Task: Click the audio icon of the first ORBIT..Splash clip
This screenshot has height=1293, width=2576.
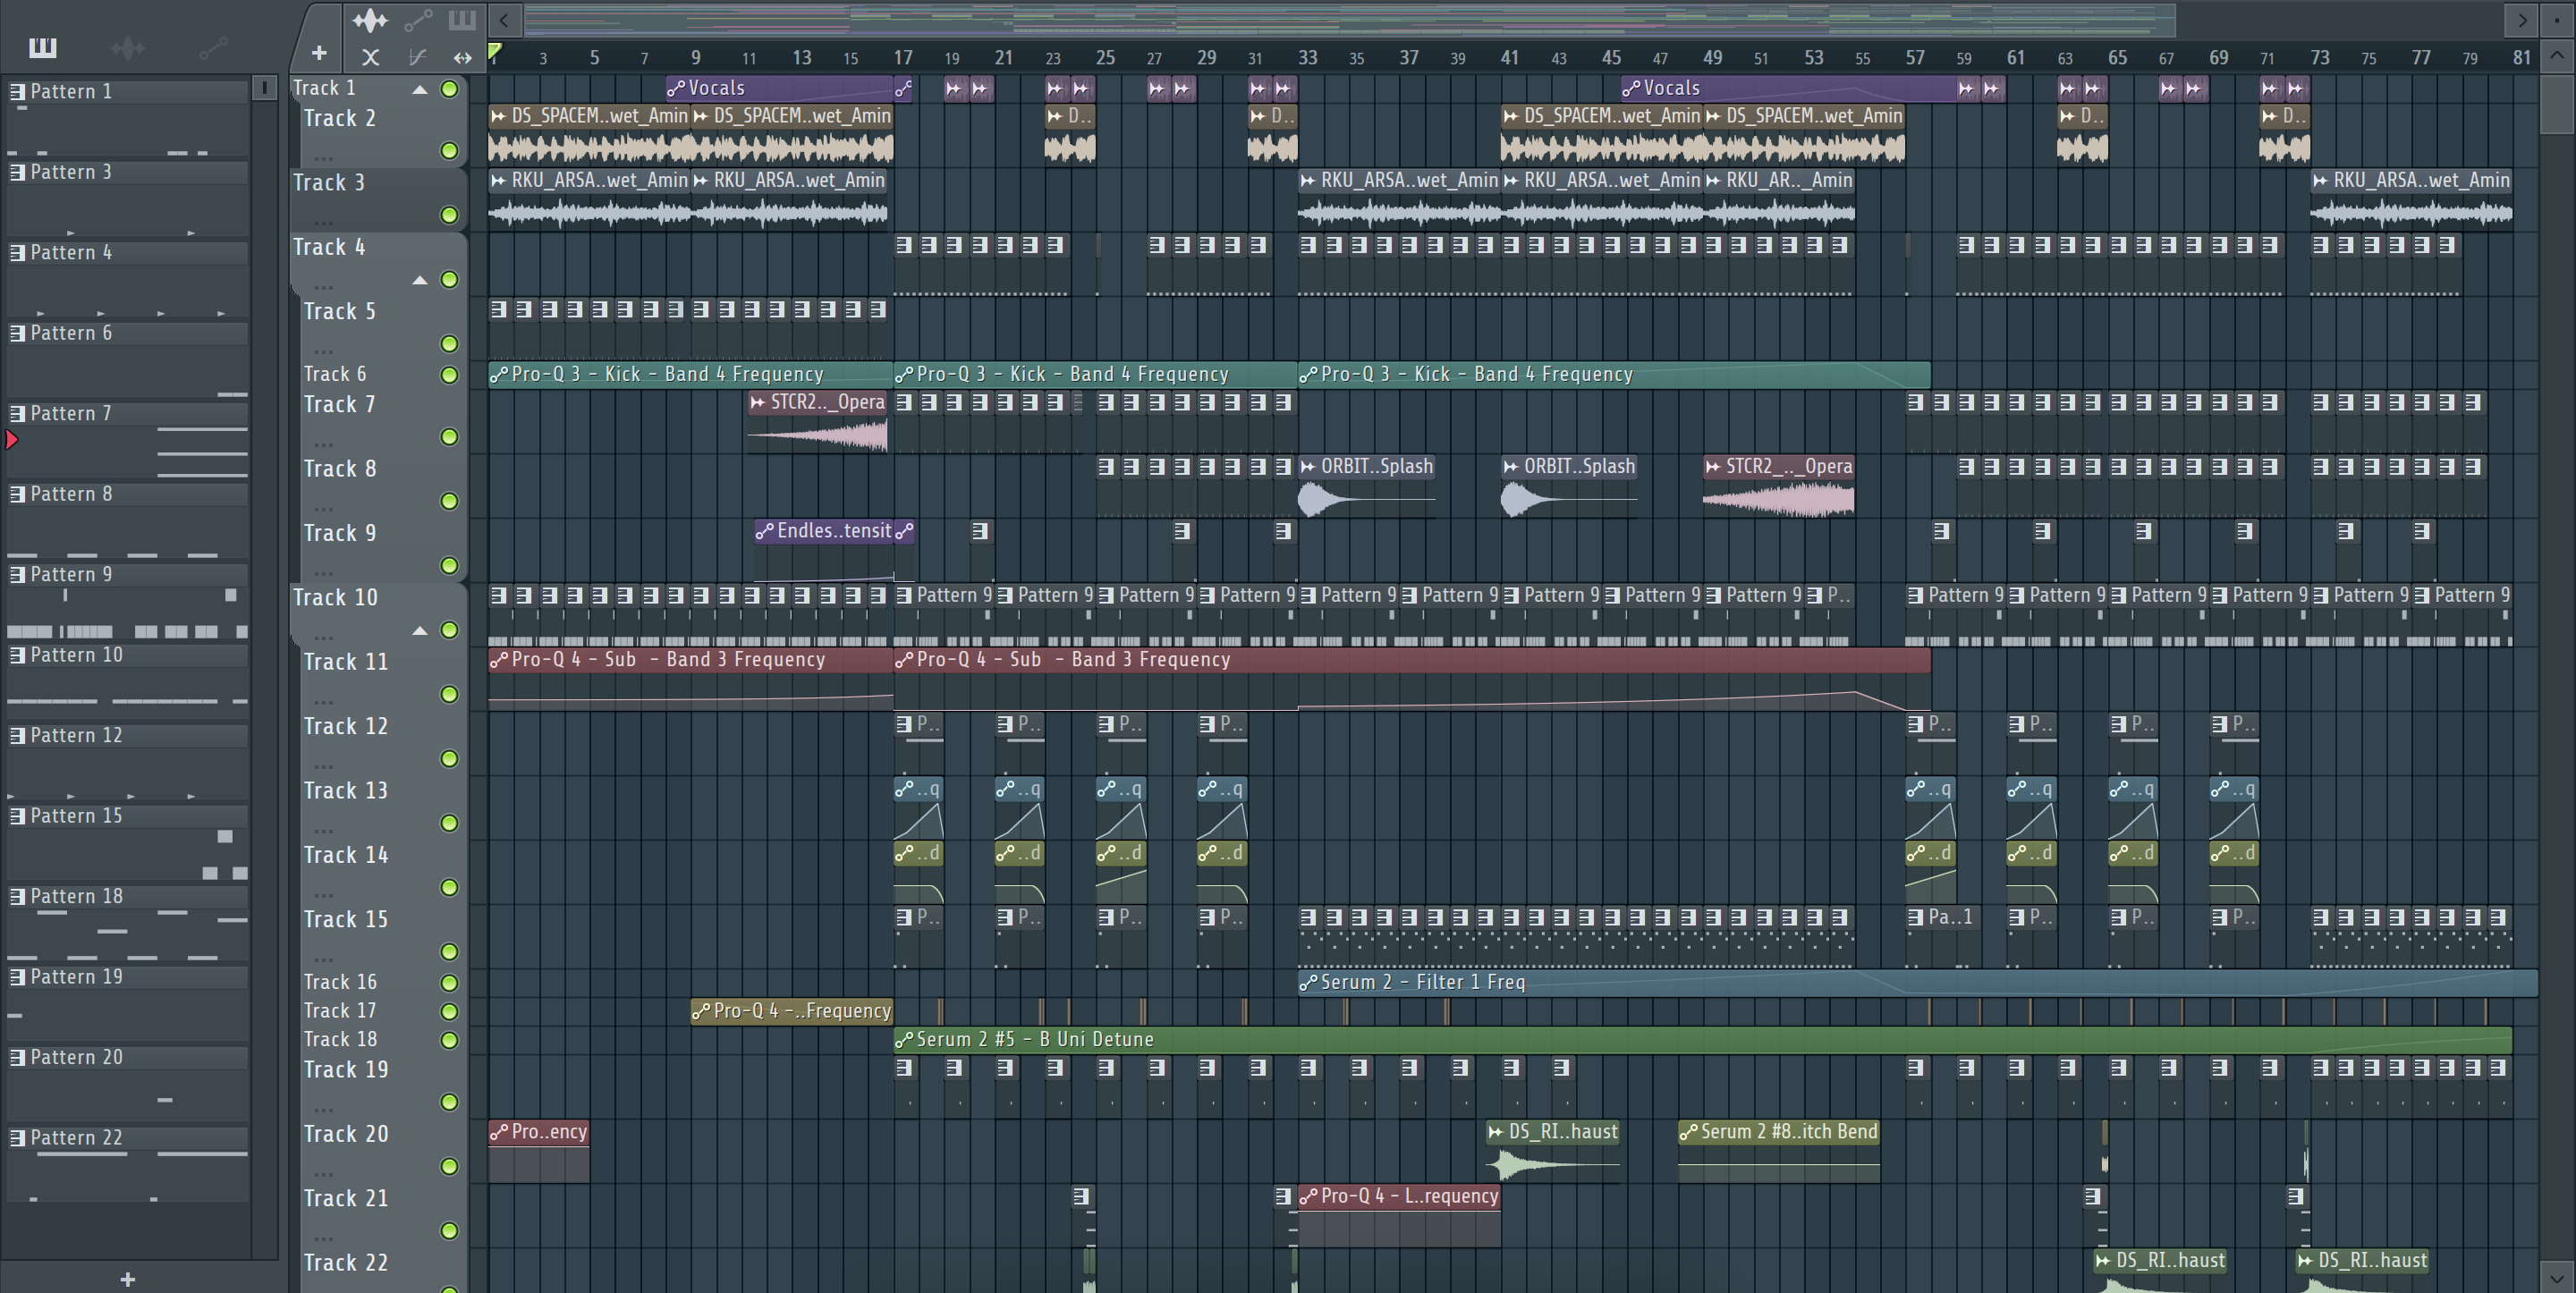Action: 1308,466
